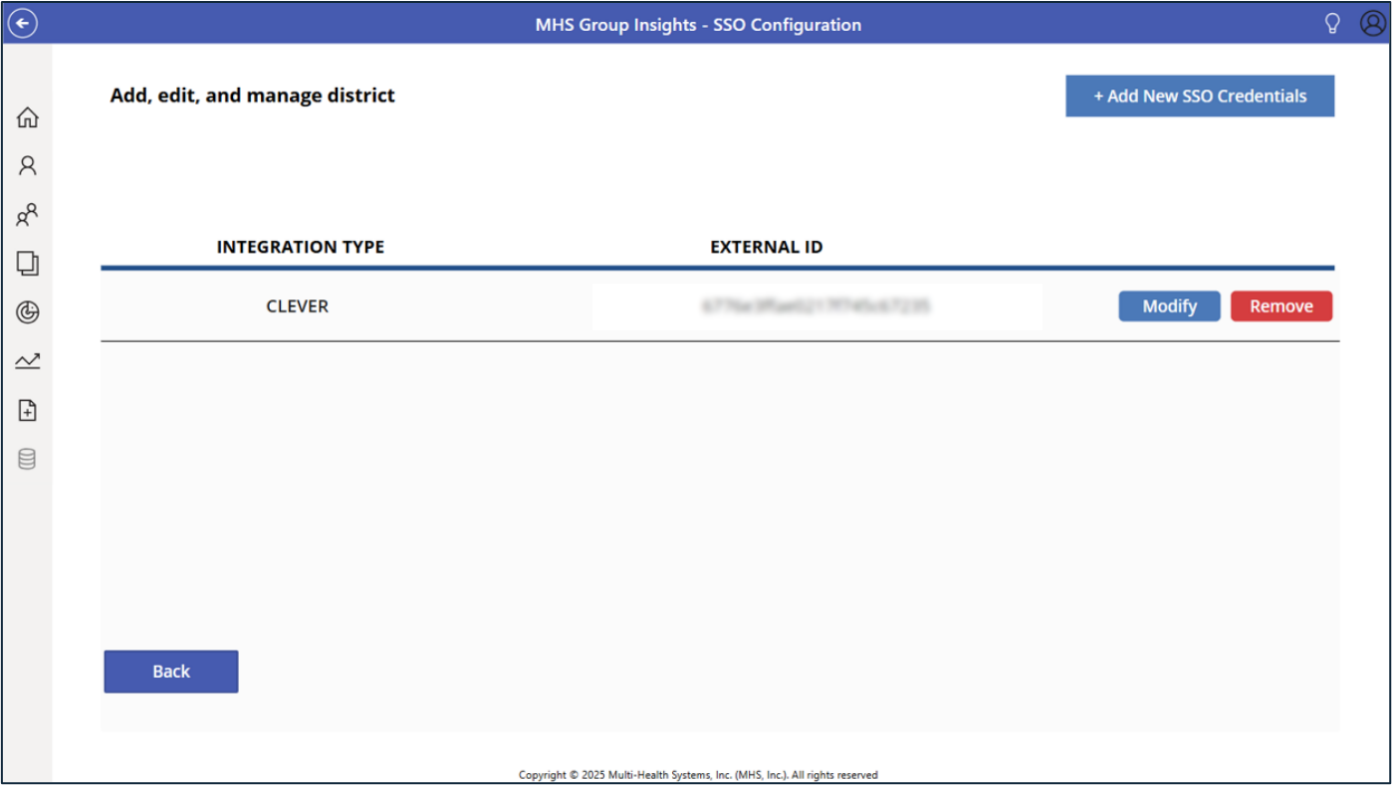The width and height of the screenshot is (1392, 785).
Task: Go to Home in the sidebar
Action: pyautogui.click(x=28, y=117)
